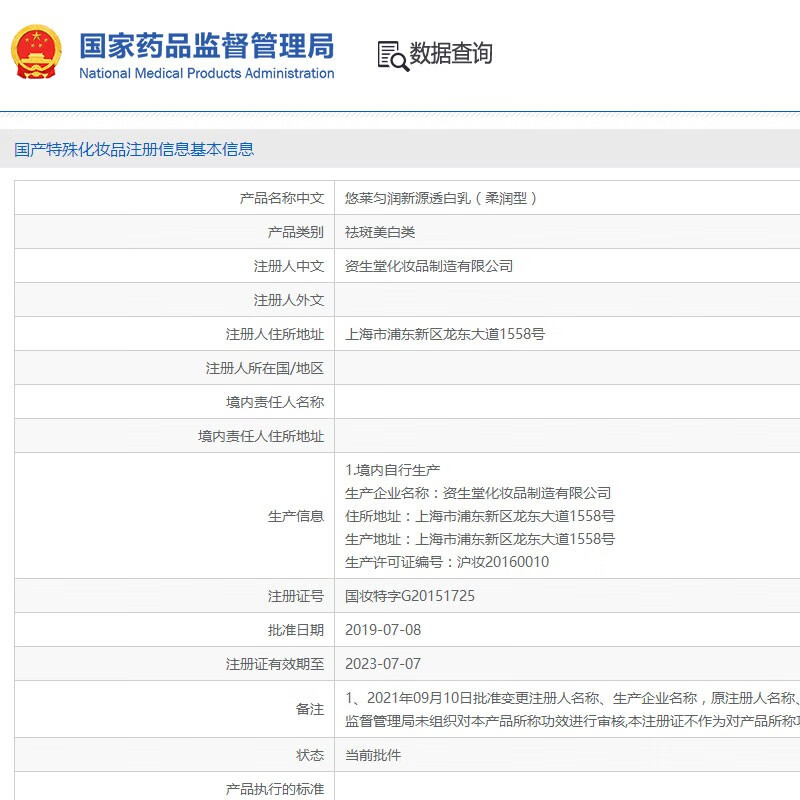
Task: Select approval date 2019-07-08
Action: click(x=383, y=630)
